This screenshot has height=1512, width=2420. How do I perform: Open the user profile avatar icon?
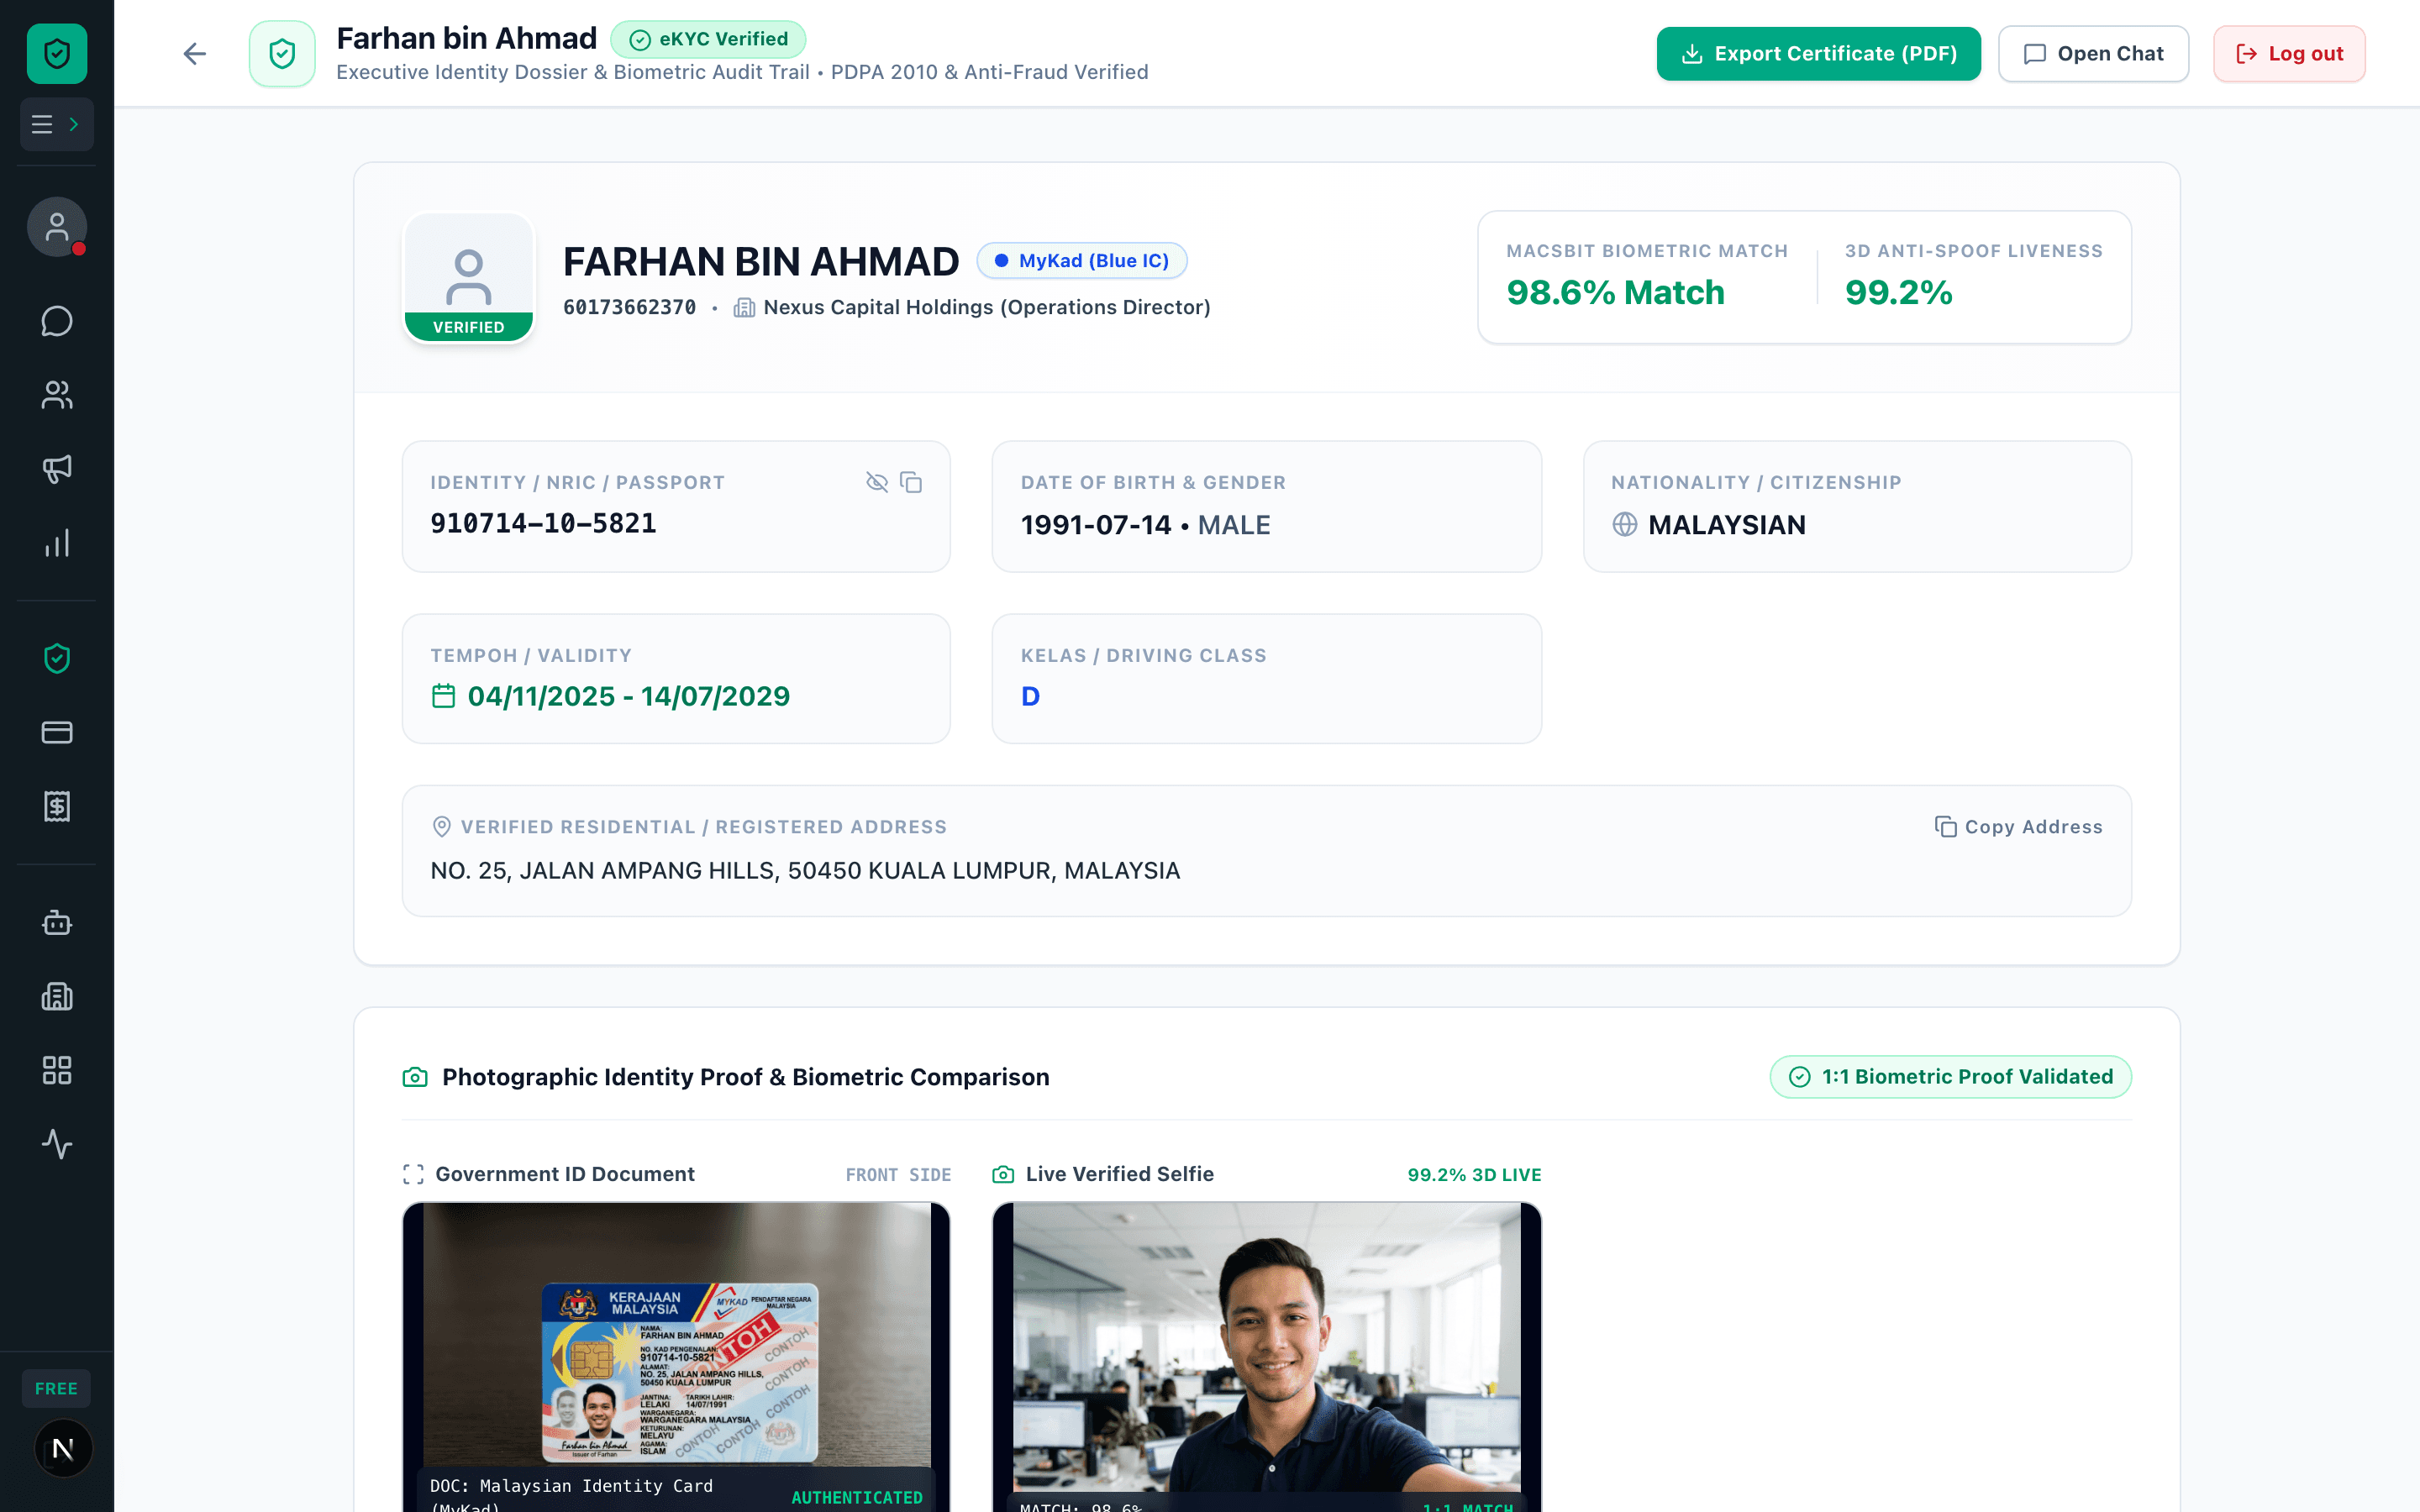pyautogui.click(x=57, y=227)
